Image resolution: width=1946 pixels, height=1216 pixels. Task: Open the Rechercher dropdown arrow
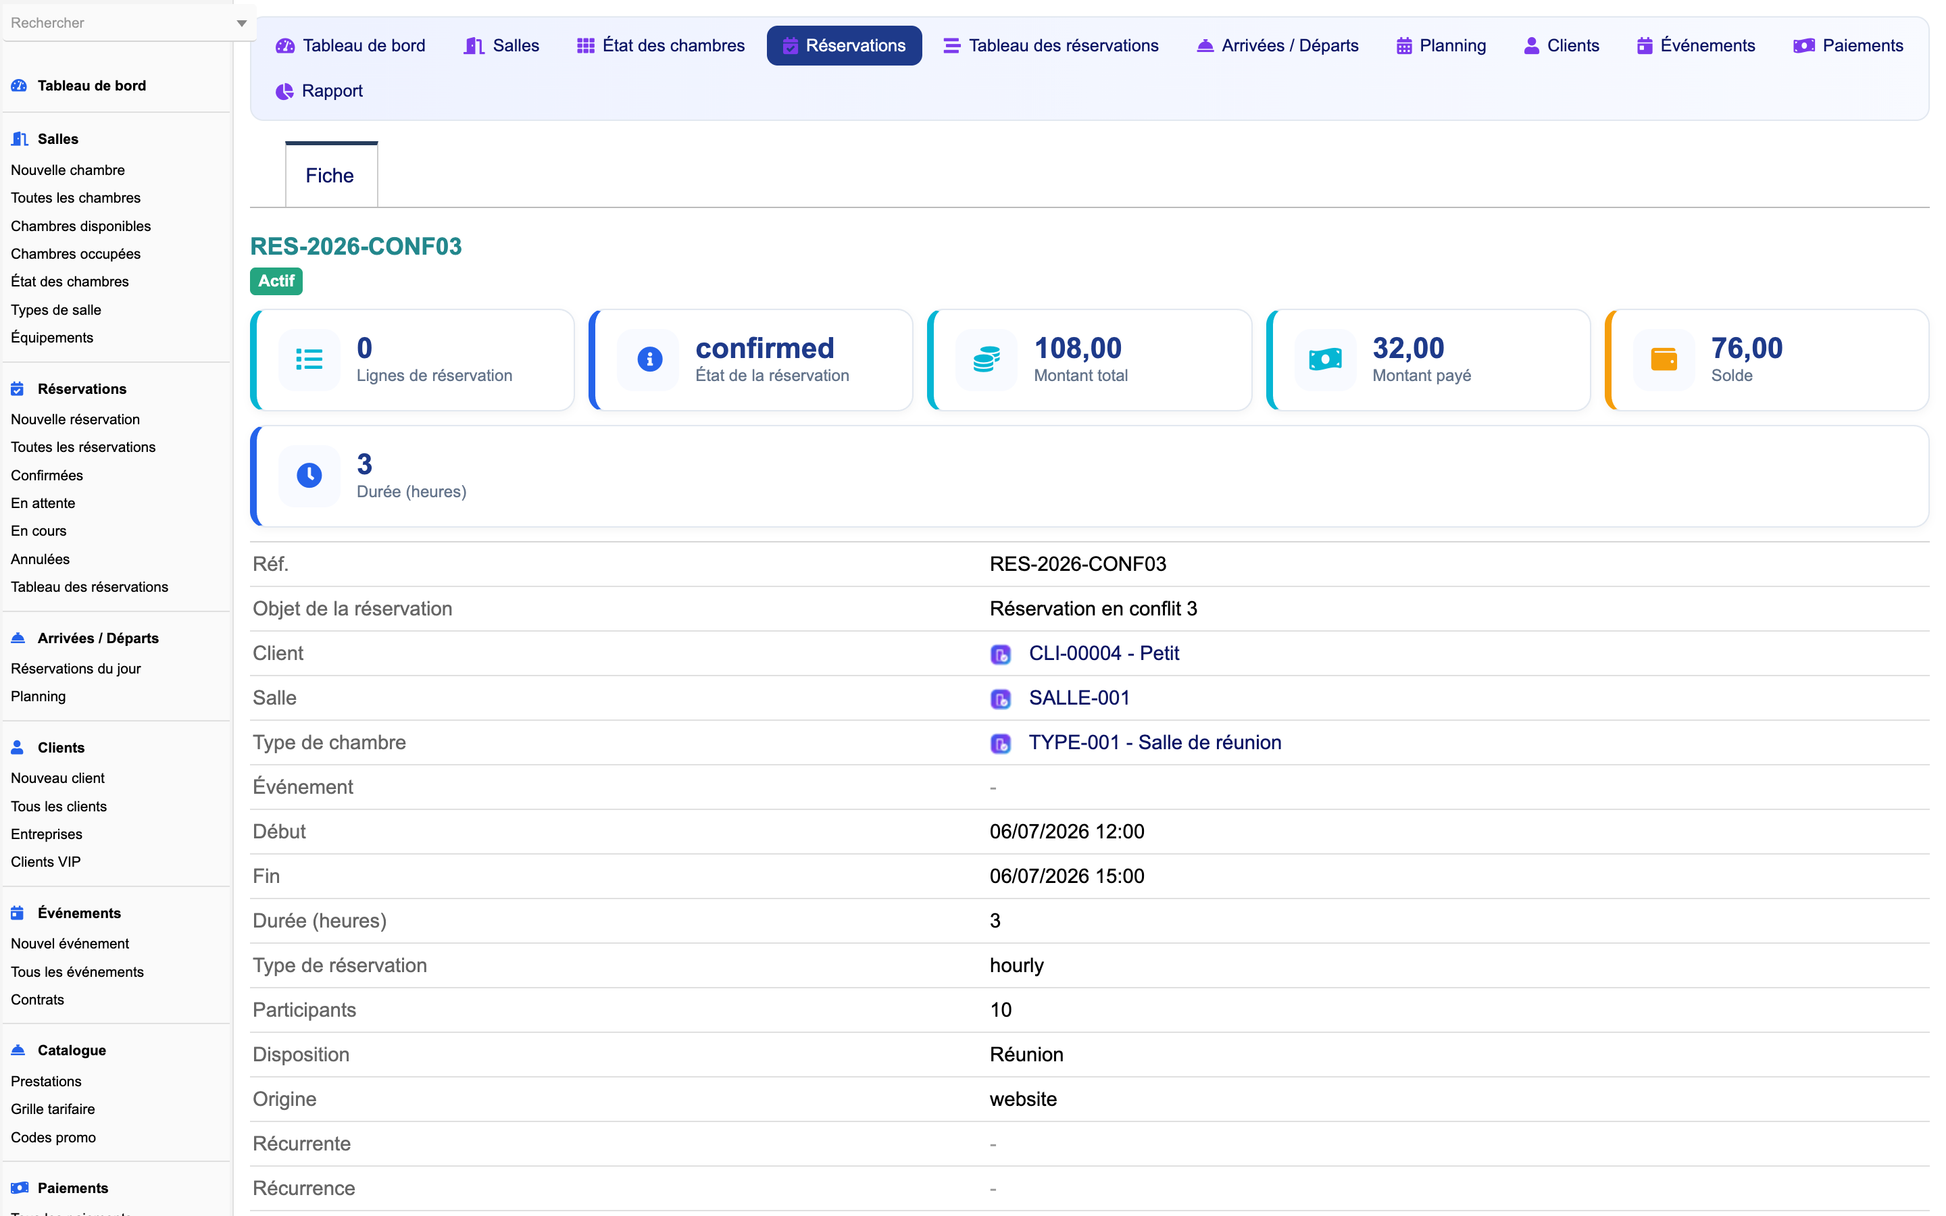point(241,23)
